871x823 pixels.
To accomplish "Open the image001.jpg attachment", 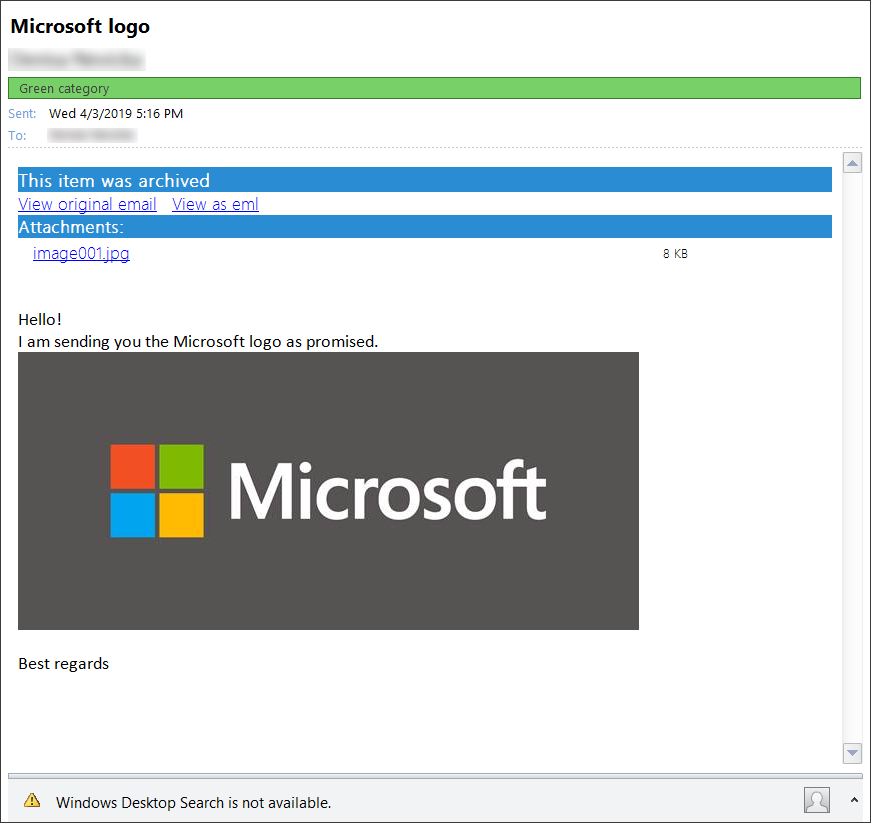I will 81,253.
